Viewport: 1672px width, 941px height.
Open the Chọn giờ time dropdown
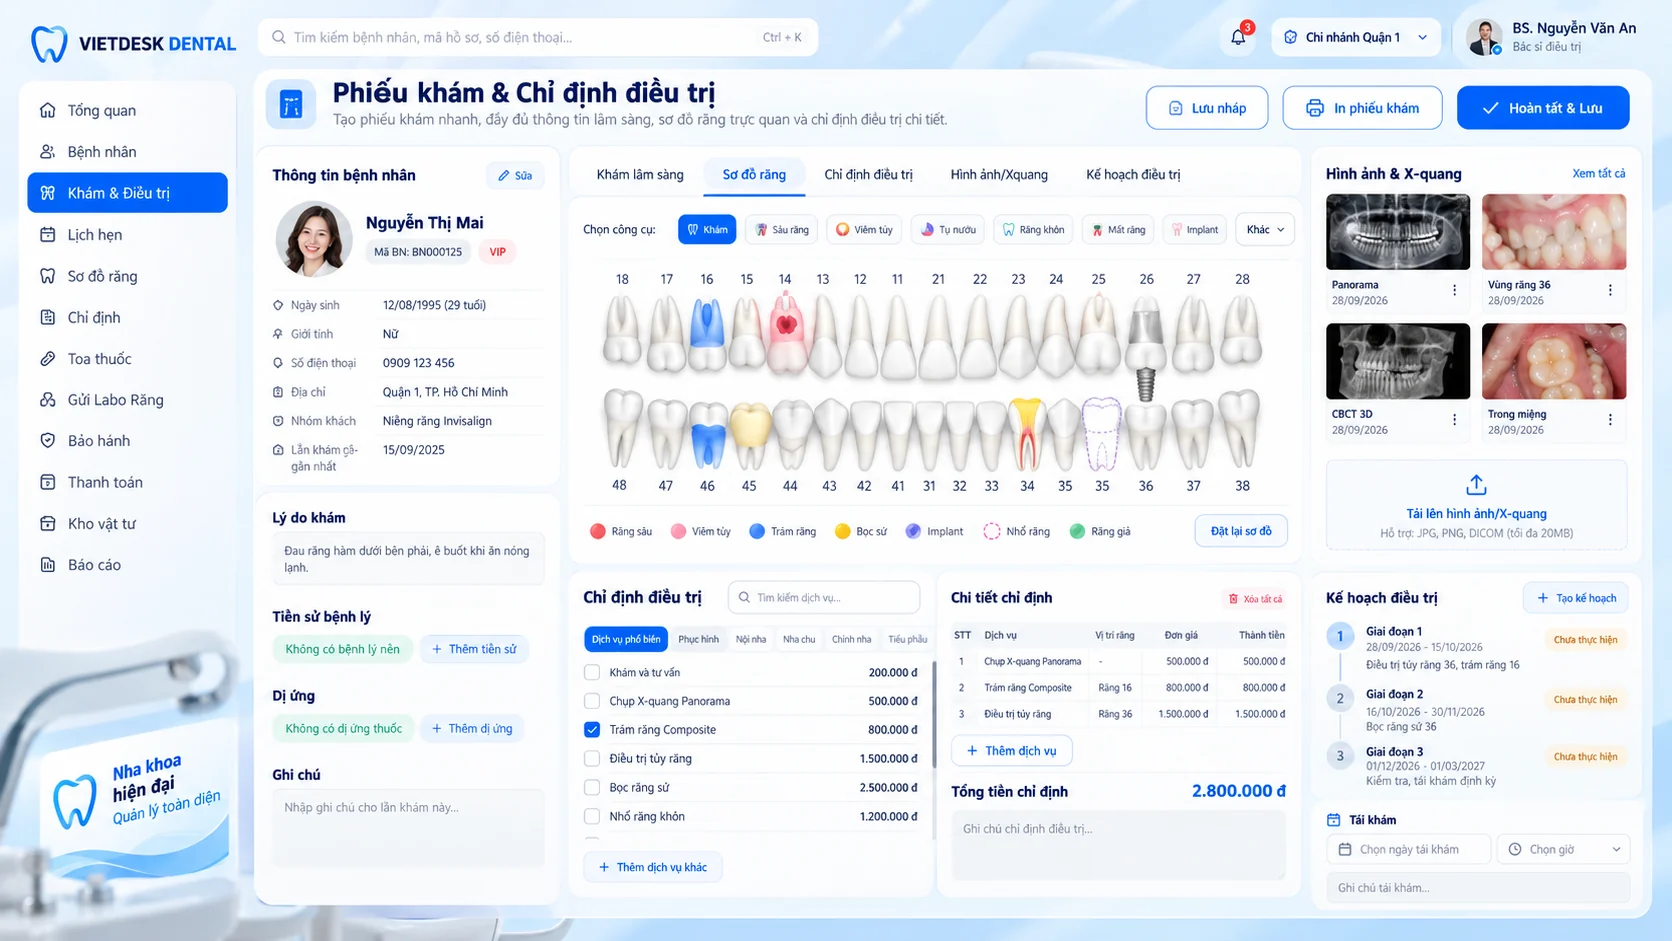[1564, 849]
